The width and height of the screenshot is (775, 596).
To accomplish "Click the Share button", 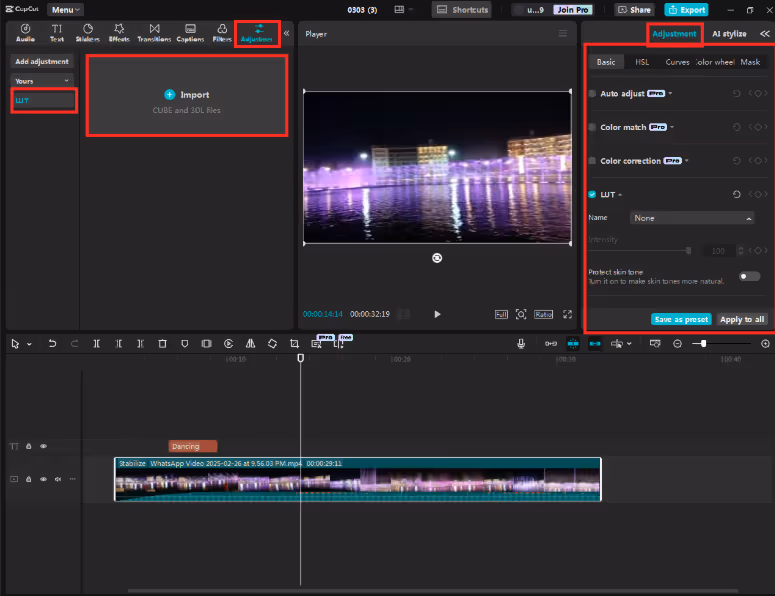I will coord(635,9).
